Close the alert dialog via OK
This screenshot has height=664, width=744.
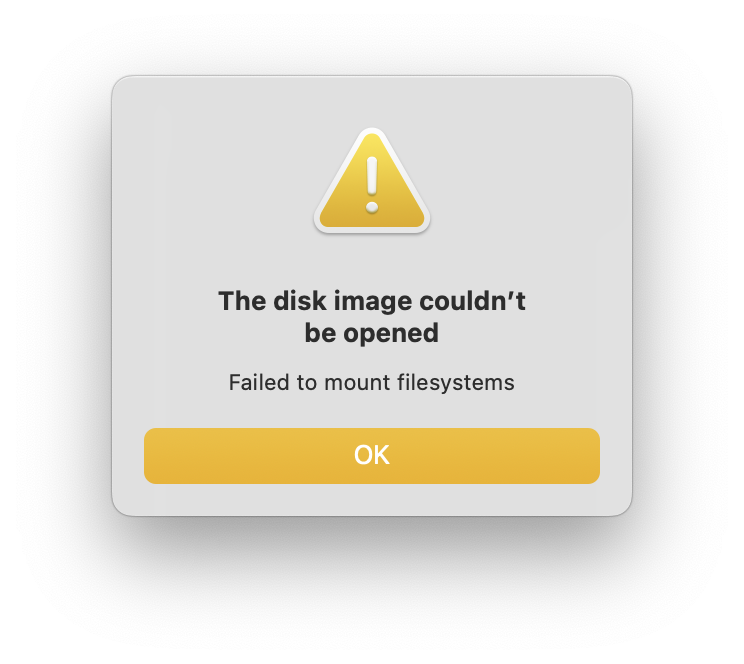(372, 456)
